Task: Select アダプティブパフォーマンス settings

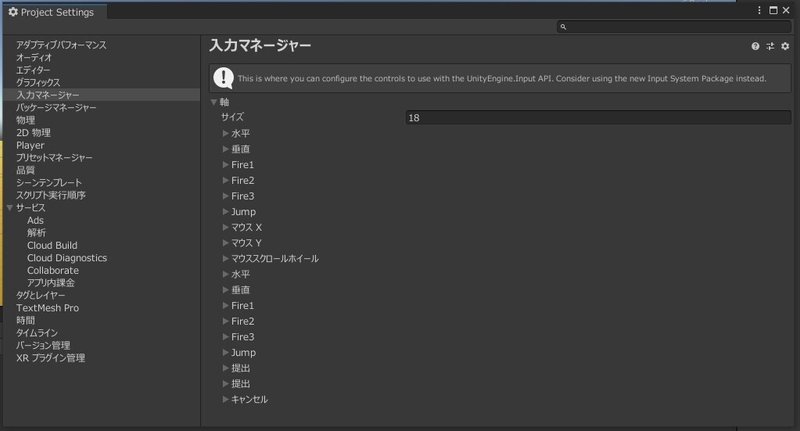Action: pyautogui.click(x=61, y=45)
